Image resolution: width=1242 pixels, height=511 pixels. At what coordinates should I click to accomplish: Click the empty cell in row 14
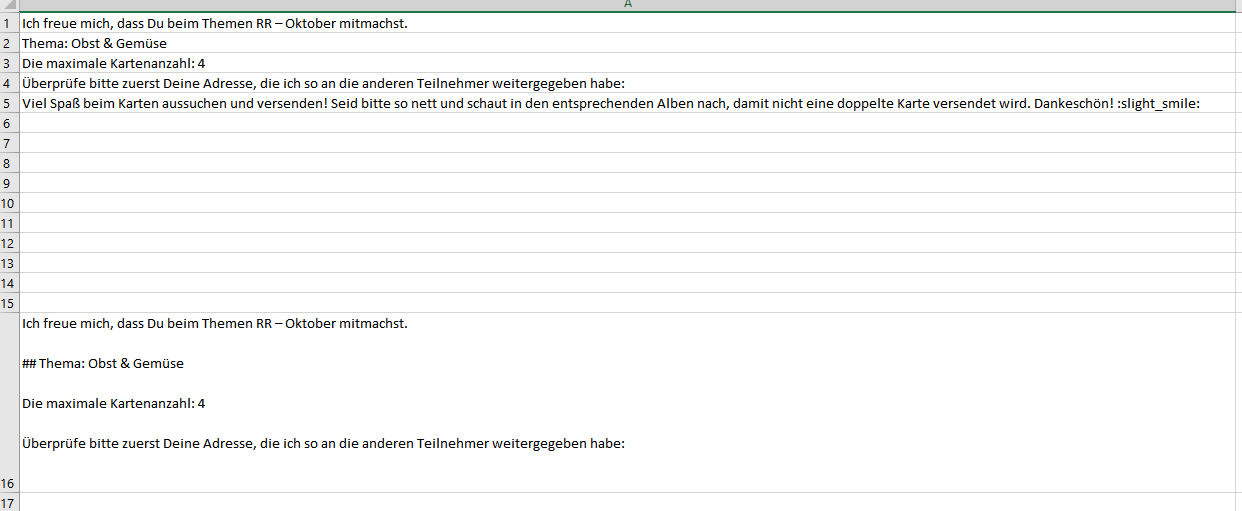[x=630, y=283]
